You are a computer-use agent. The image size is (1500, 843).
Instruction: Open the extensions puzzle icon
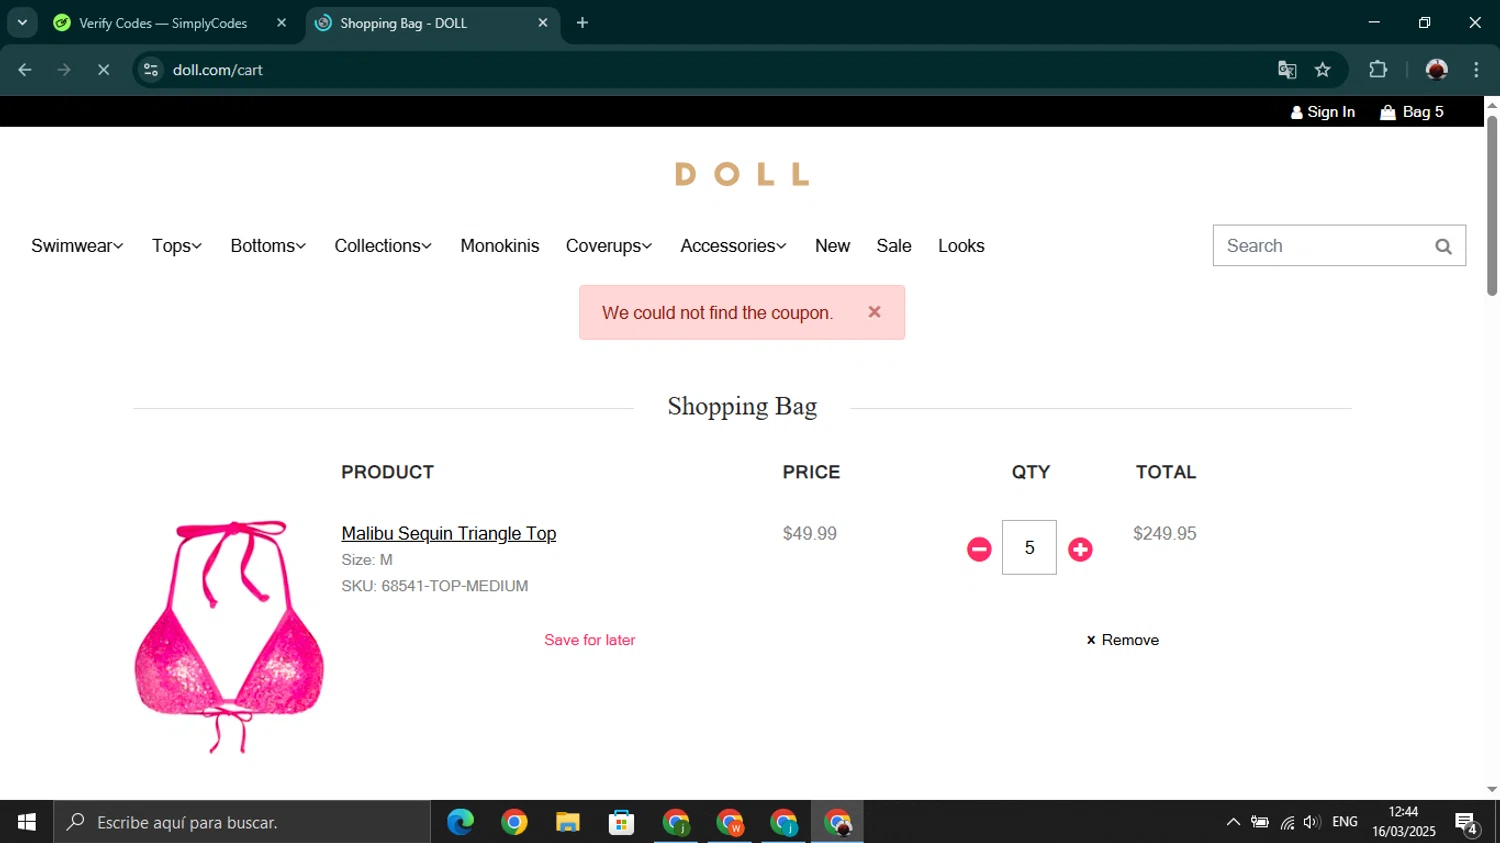coord(1378,70)
